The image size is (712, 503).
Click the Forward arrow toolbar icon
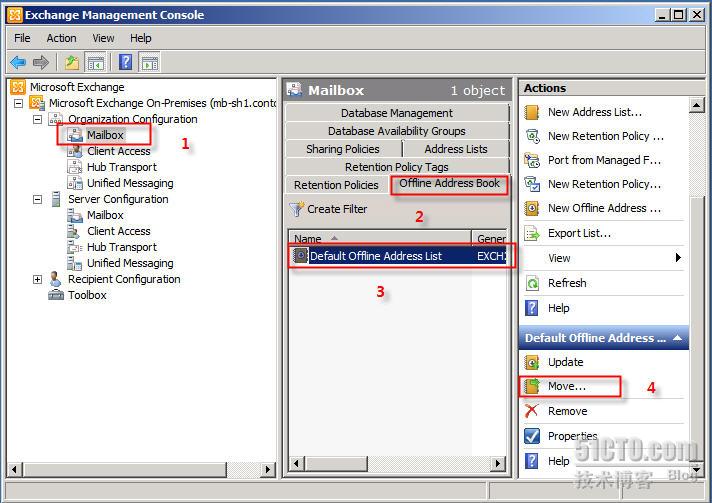click(41, 62)
